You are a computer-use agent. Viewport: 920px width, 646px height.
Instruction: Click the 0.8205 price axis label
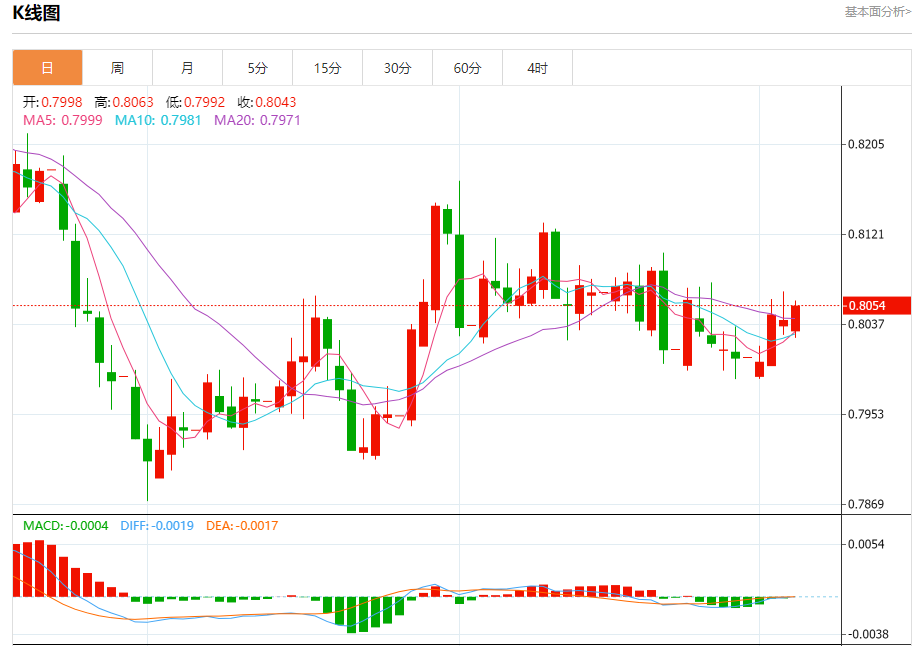pyautogui.click(x=866, y=144)
